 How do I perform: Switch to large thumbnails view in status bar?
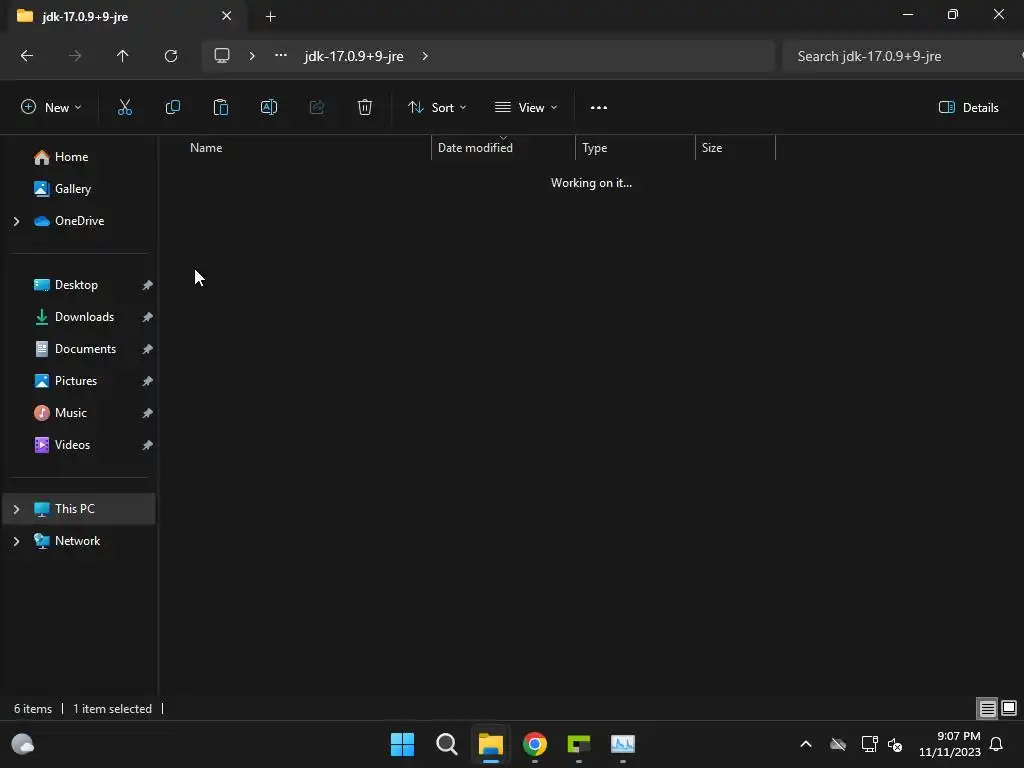coord(1009,709)
